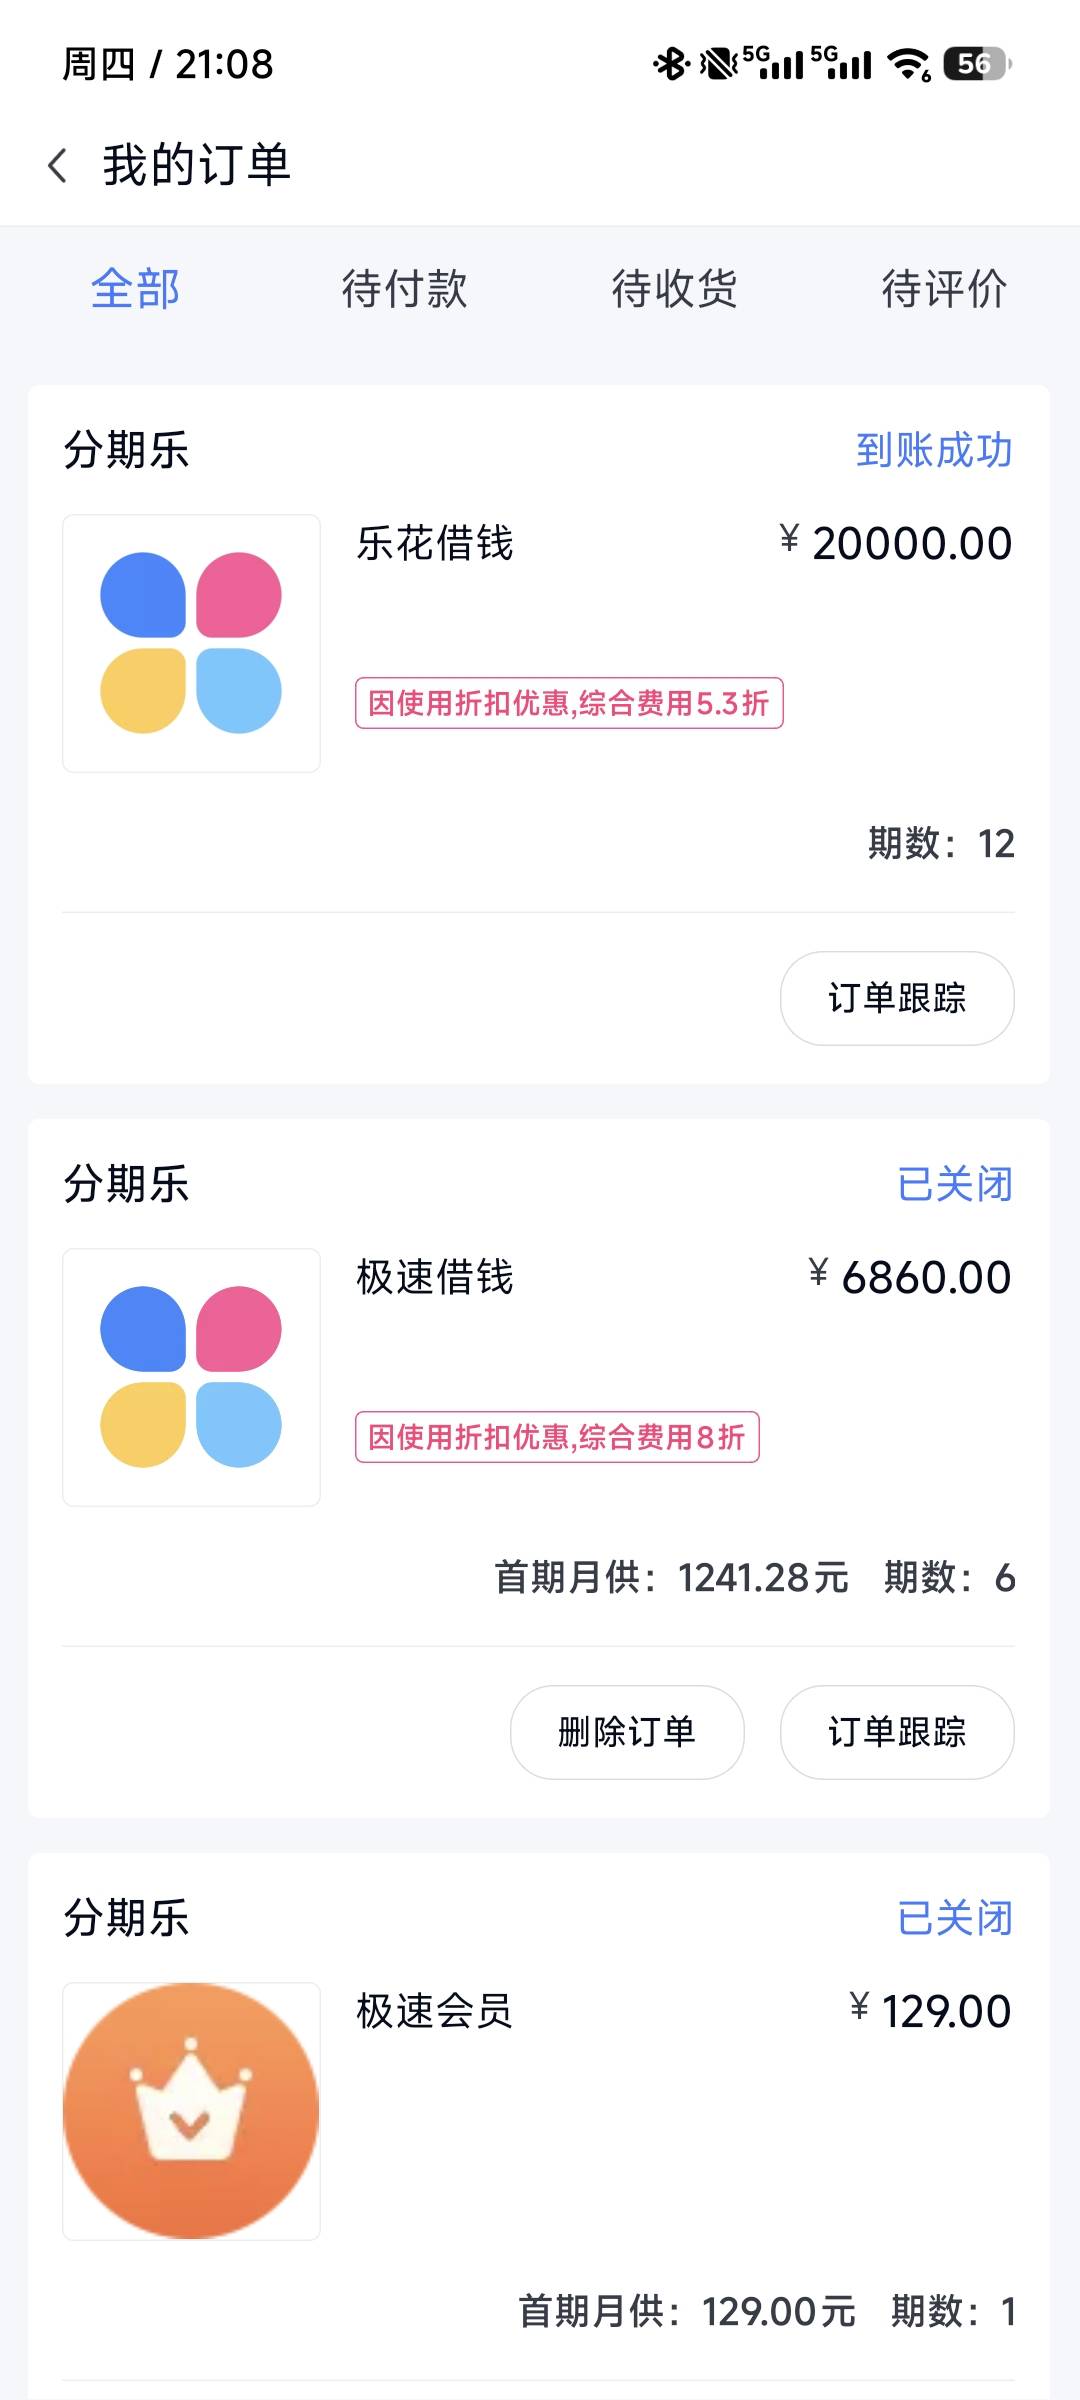Tap the 综合费用8折 discount tag
The image size is (1080, 2400).
(557, 1437)
